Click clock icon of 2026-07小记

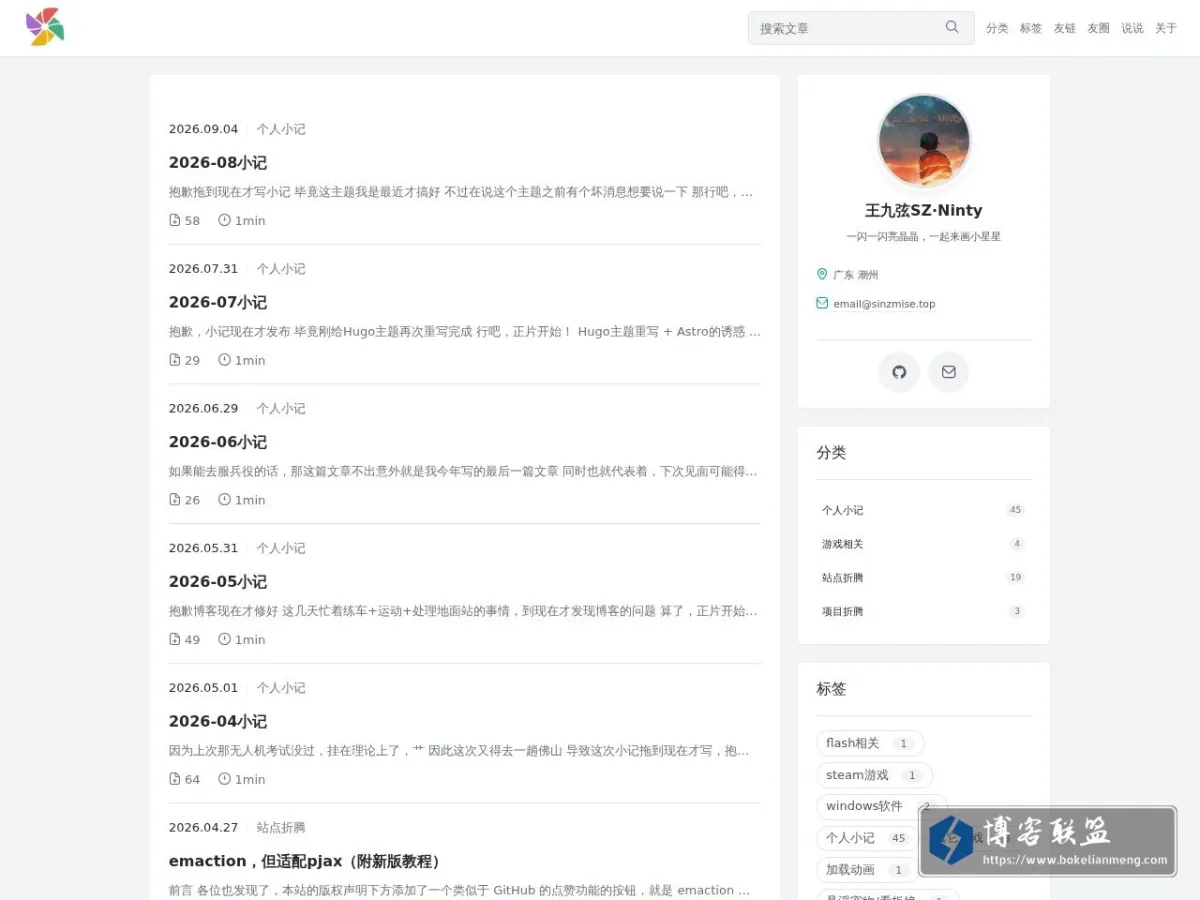225,360
